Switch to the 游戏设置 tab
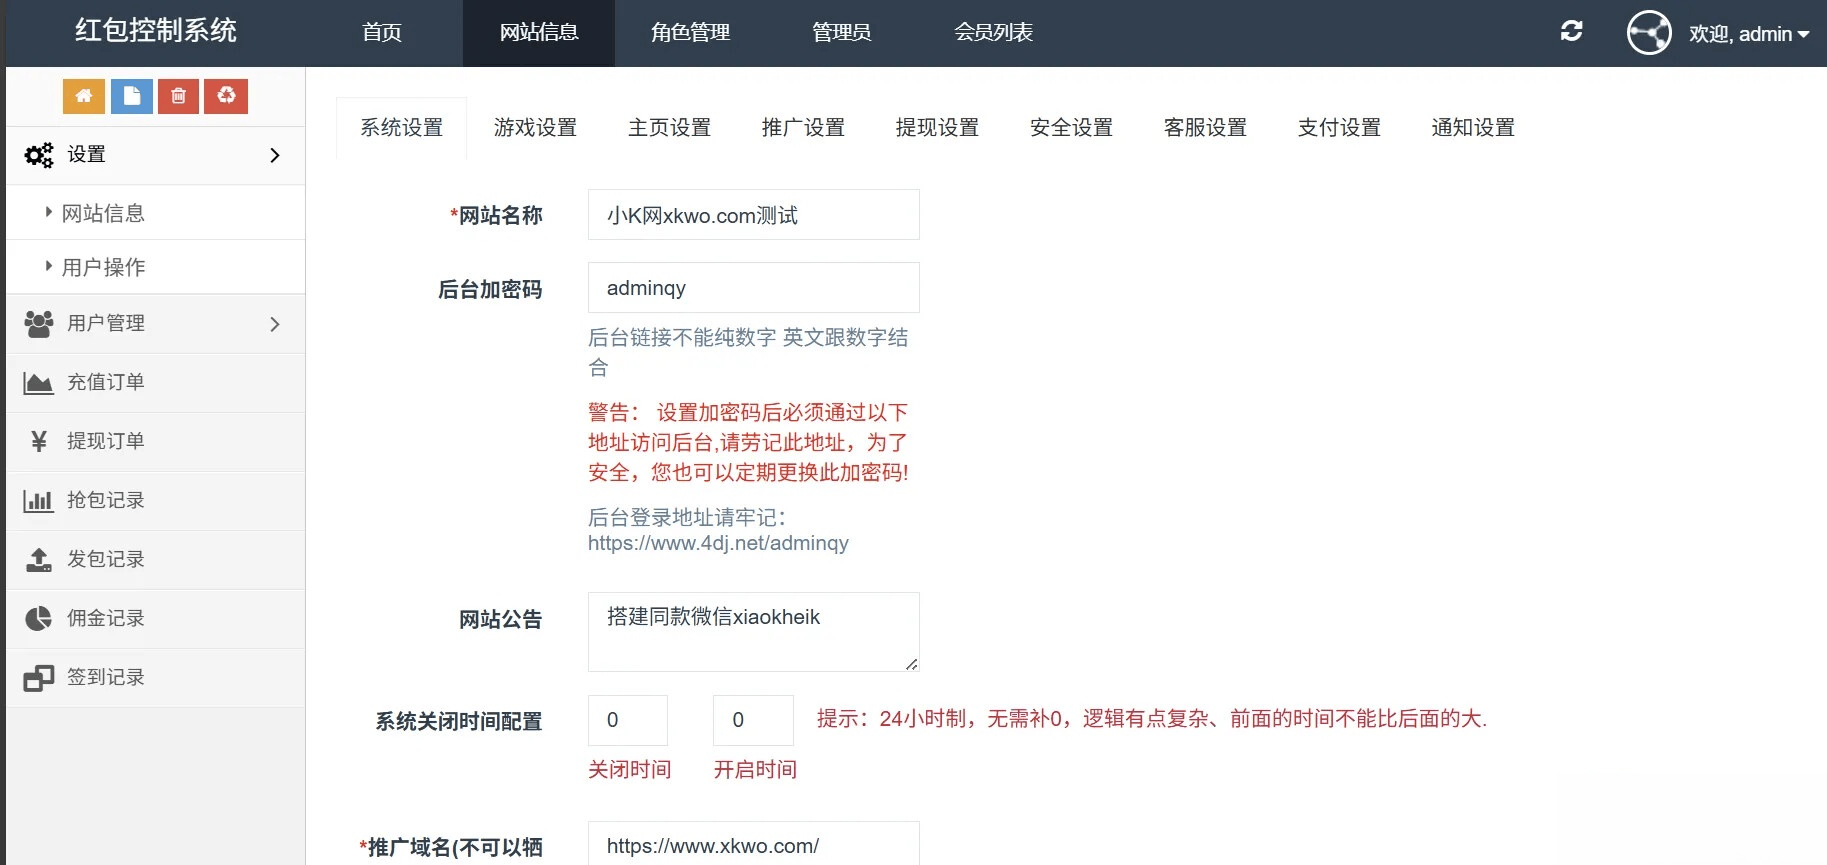 coord(535,128)
